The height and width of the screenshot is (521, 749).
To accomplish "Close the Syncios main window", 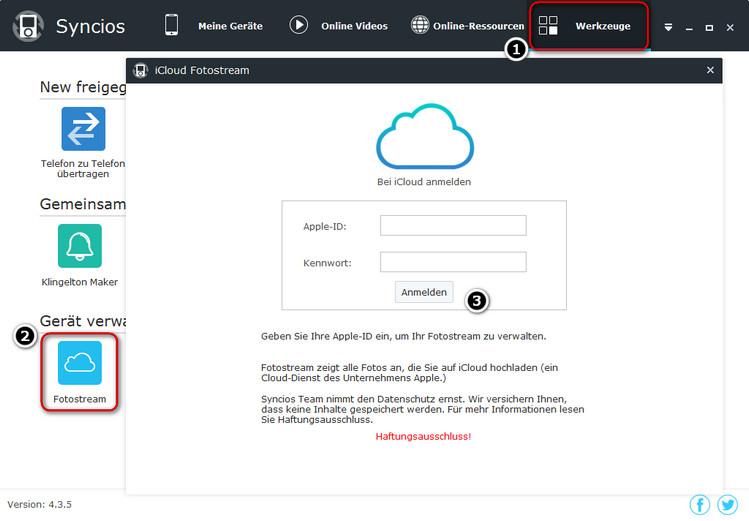I will click(730, 28).
